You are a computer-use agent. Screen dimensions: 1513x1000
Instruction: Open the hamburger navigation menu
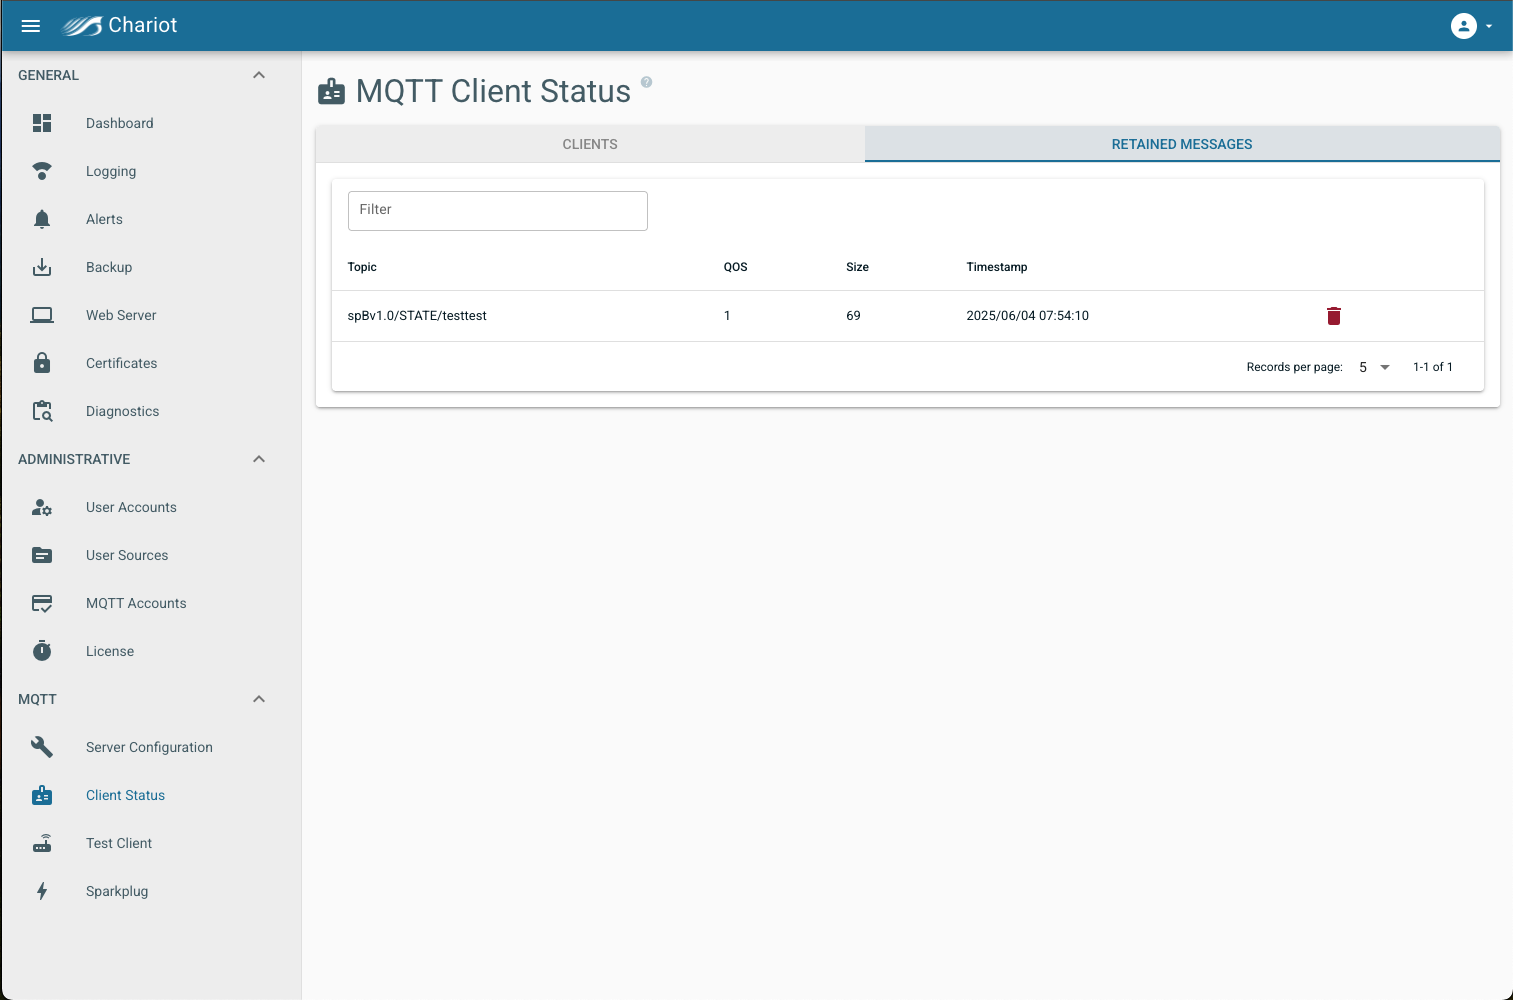[31, 26]
